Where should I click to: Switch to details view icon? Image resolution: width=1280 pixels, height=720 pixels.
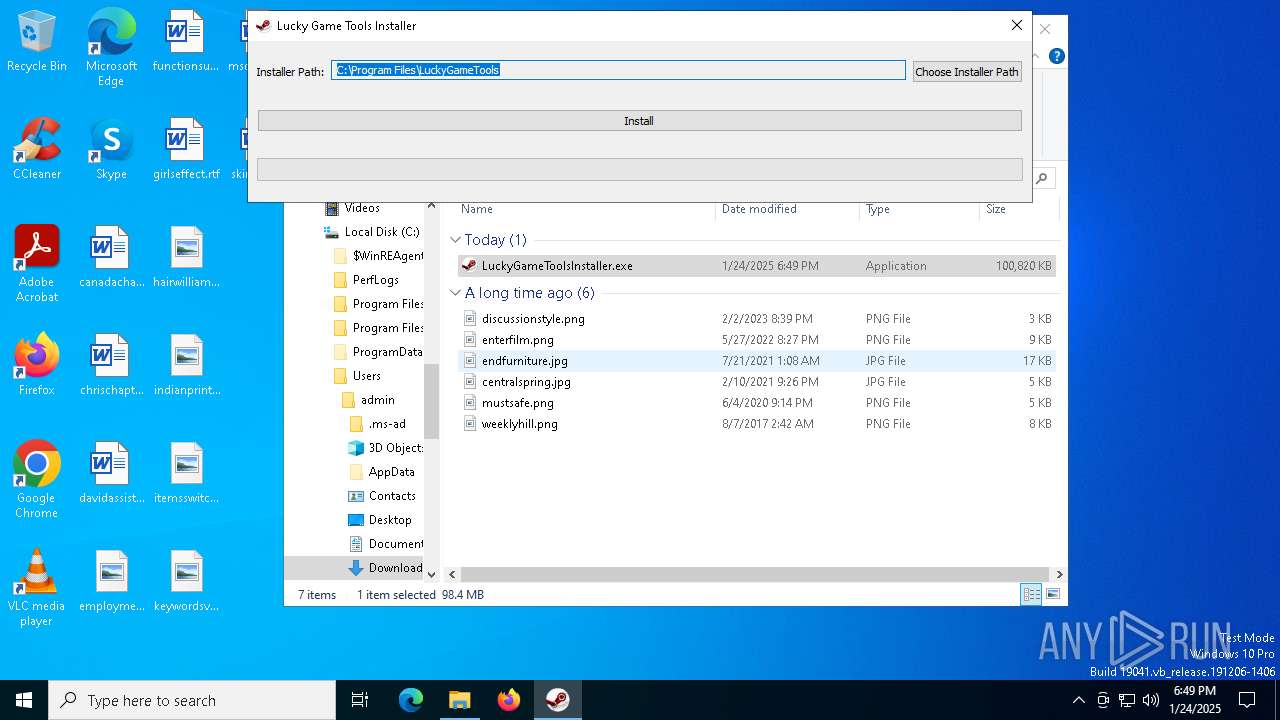pos(1030,595)
